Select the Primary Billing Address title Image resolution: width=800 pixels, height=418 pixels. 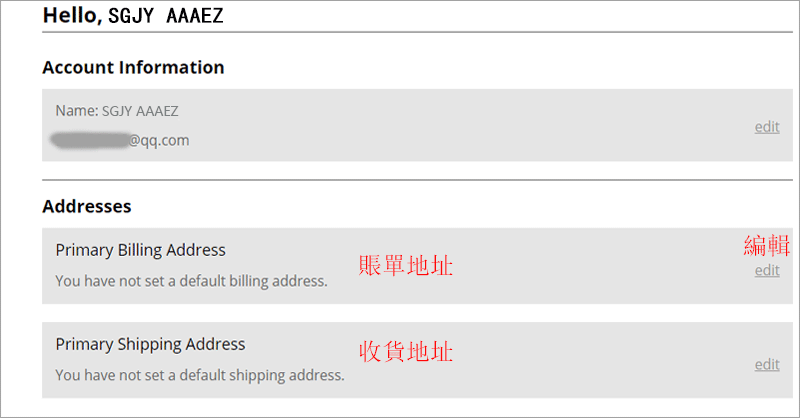140,250
